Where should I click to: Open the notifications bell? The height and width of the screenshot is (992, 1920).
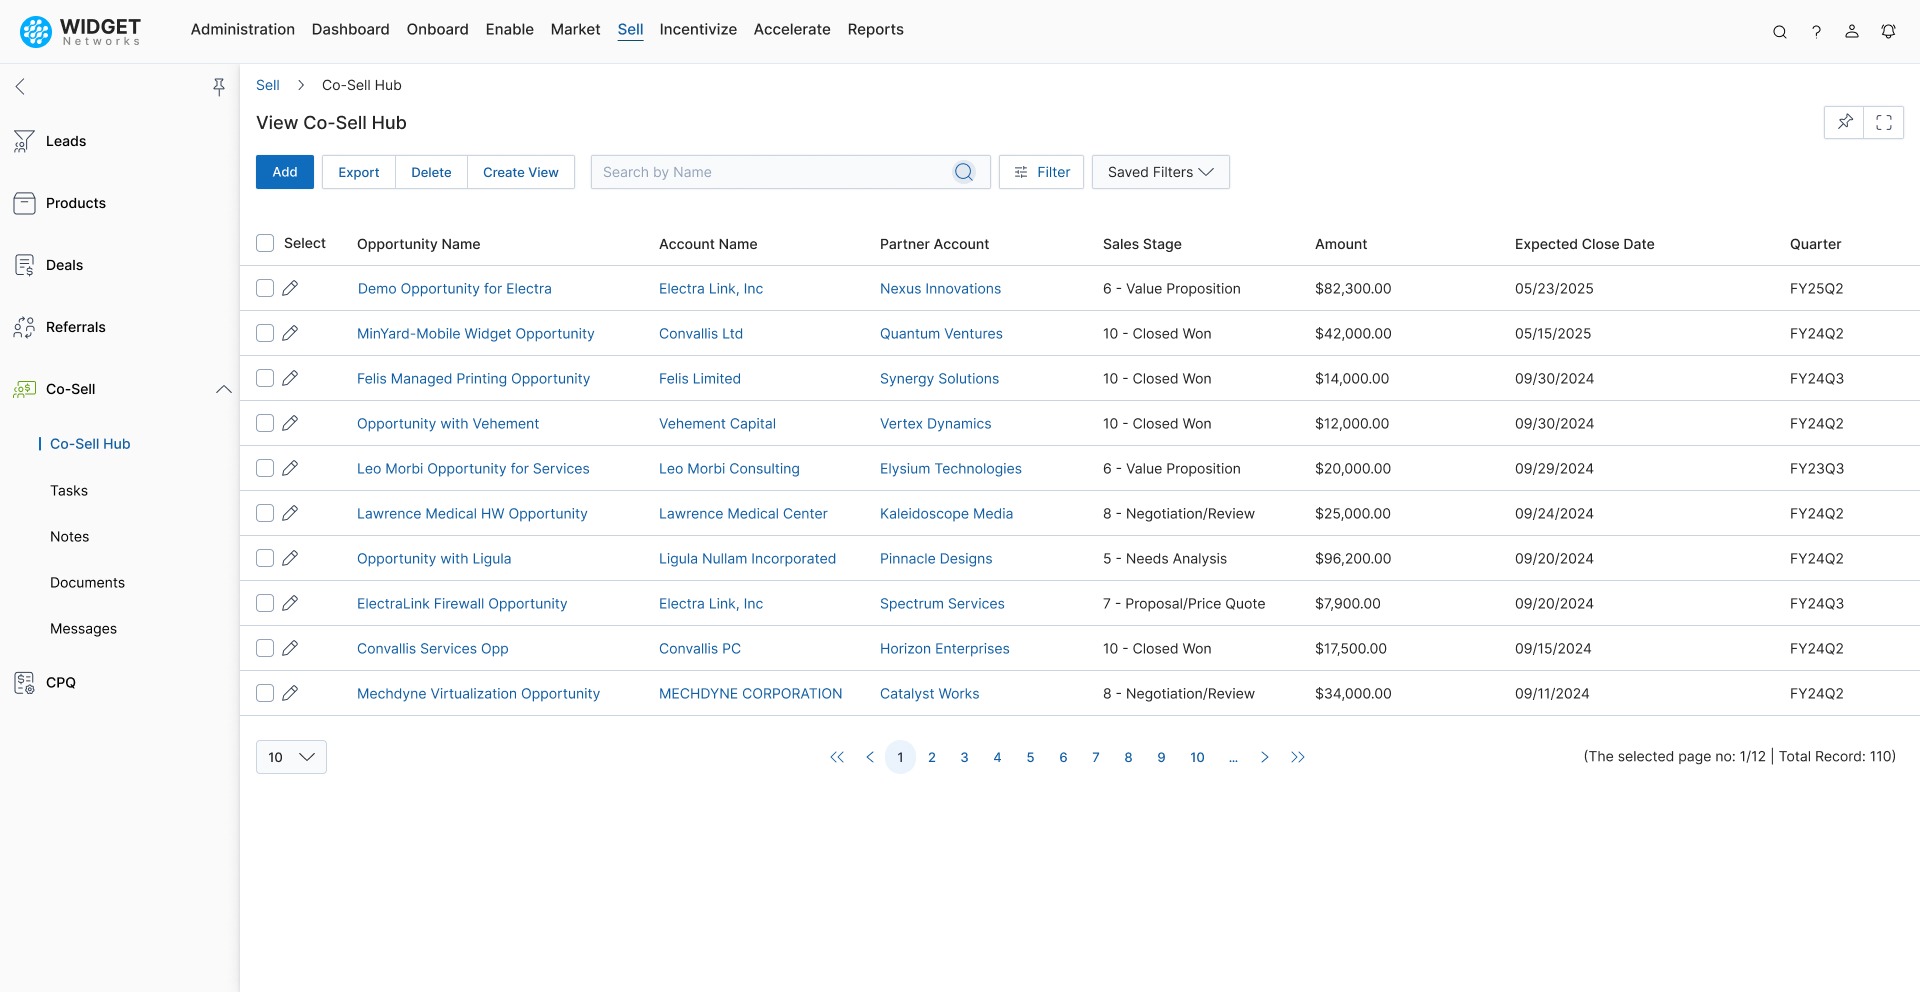(x=1889, y=31)
